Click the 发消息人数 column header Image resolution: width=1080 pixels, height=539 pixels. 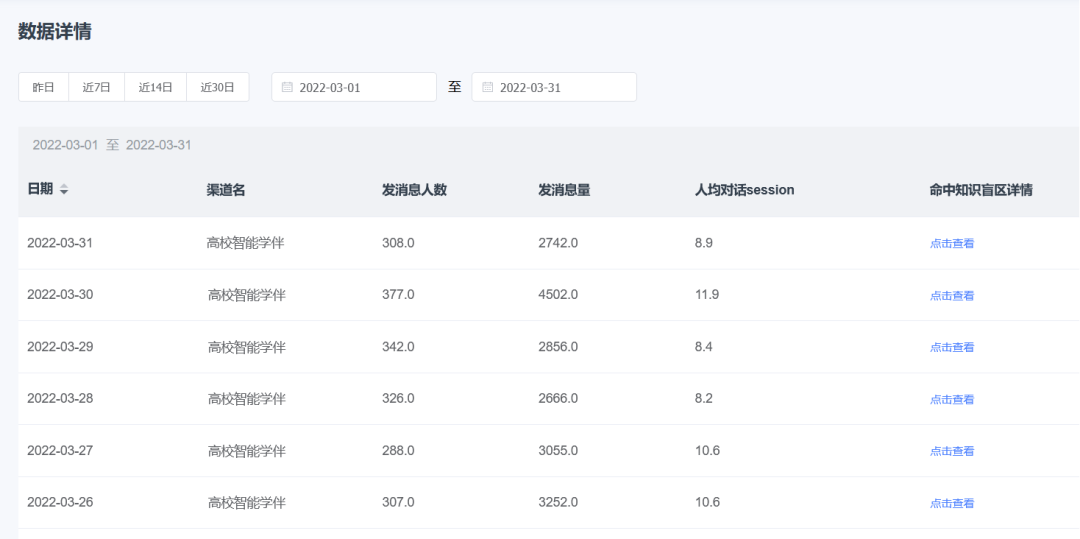[415, 190]
